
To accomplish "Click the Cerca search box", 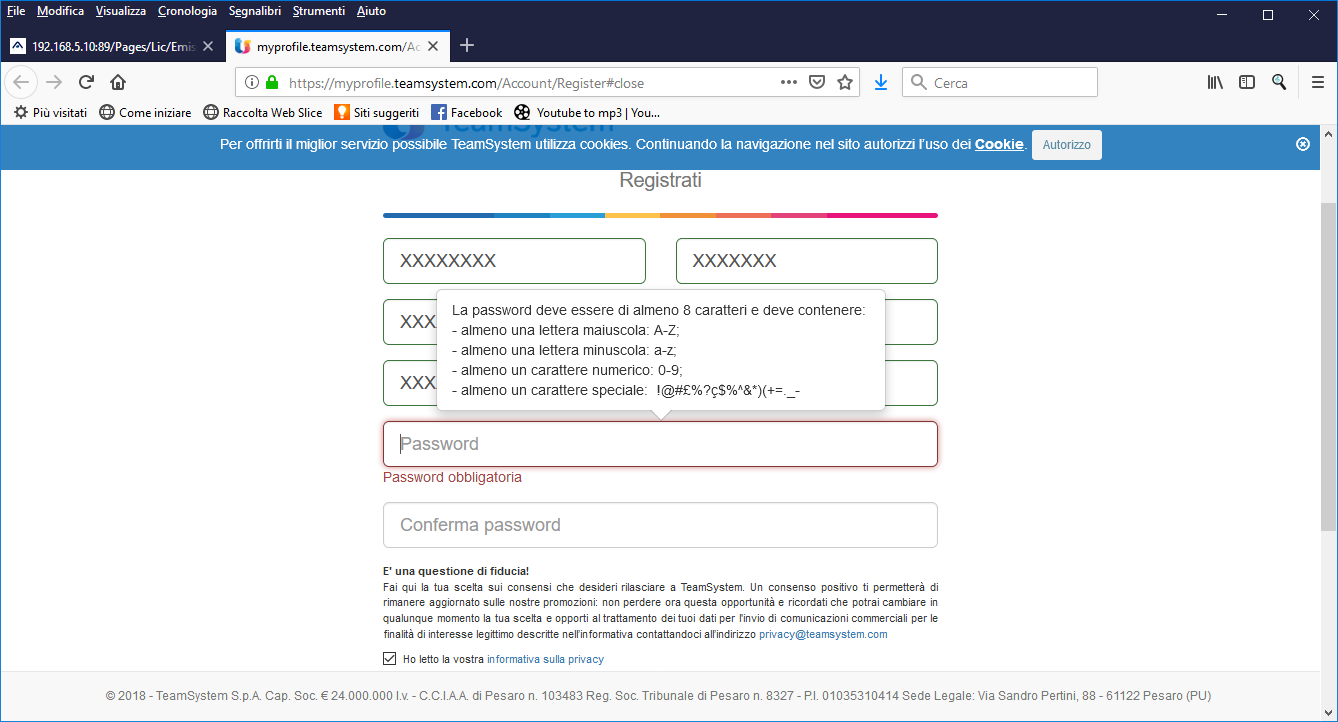I will (1000, 83).
